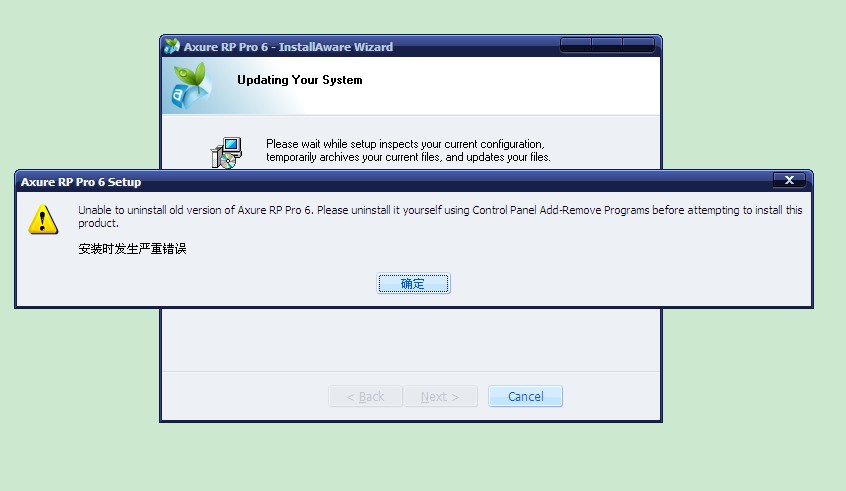Click the Axure leaf logo in wizard header
Viewport: 846px width, 491px height.
pos(191,85)
